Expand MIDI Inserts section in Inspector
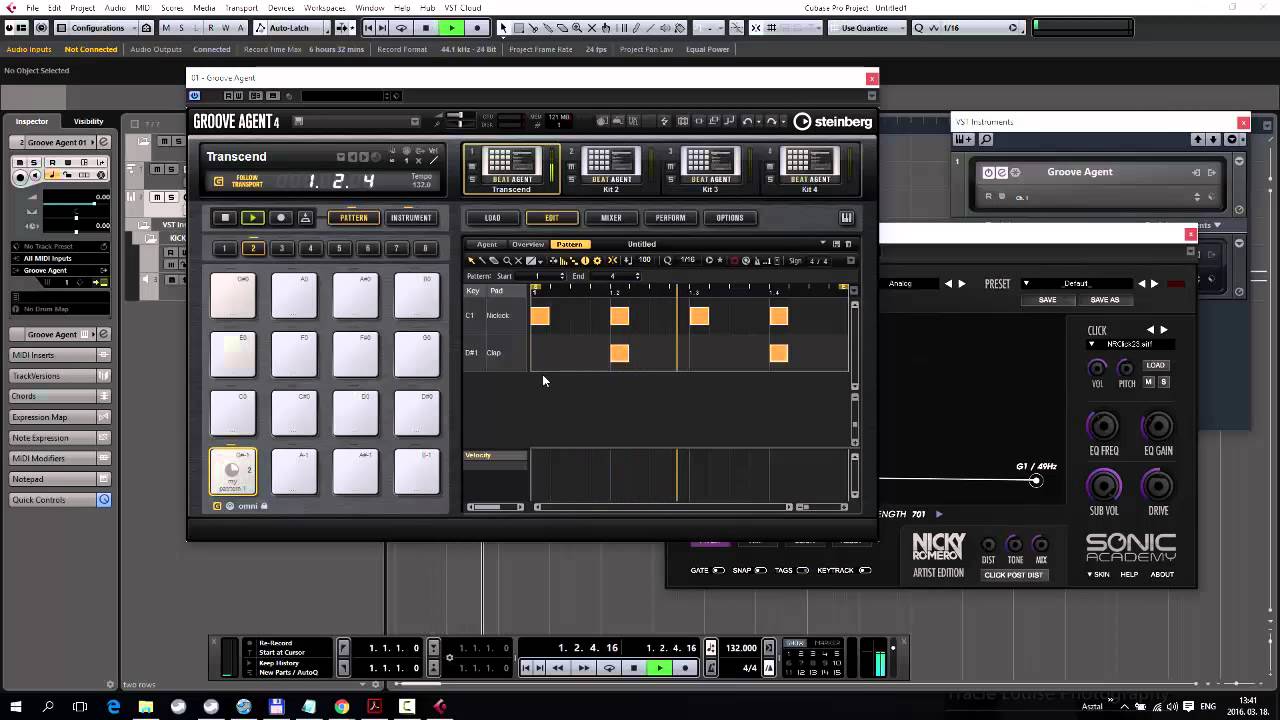The image size is (1280, 720). 60,355
